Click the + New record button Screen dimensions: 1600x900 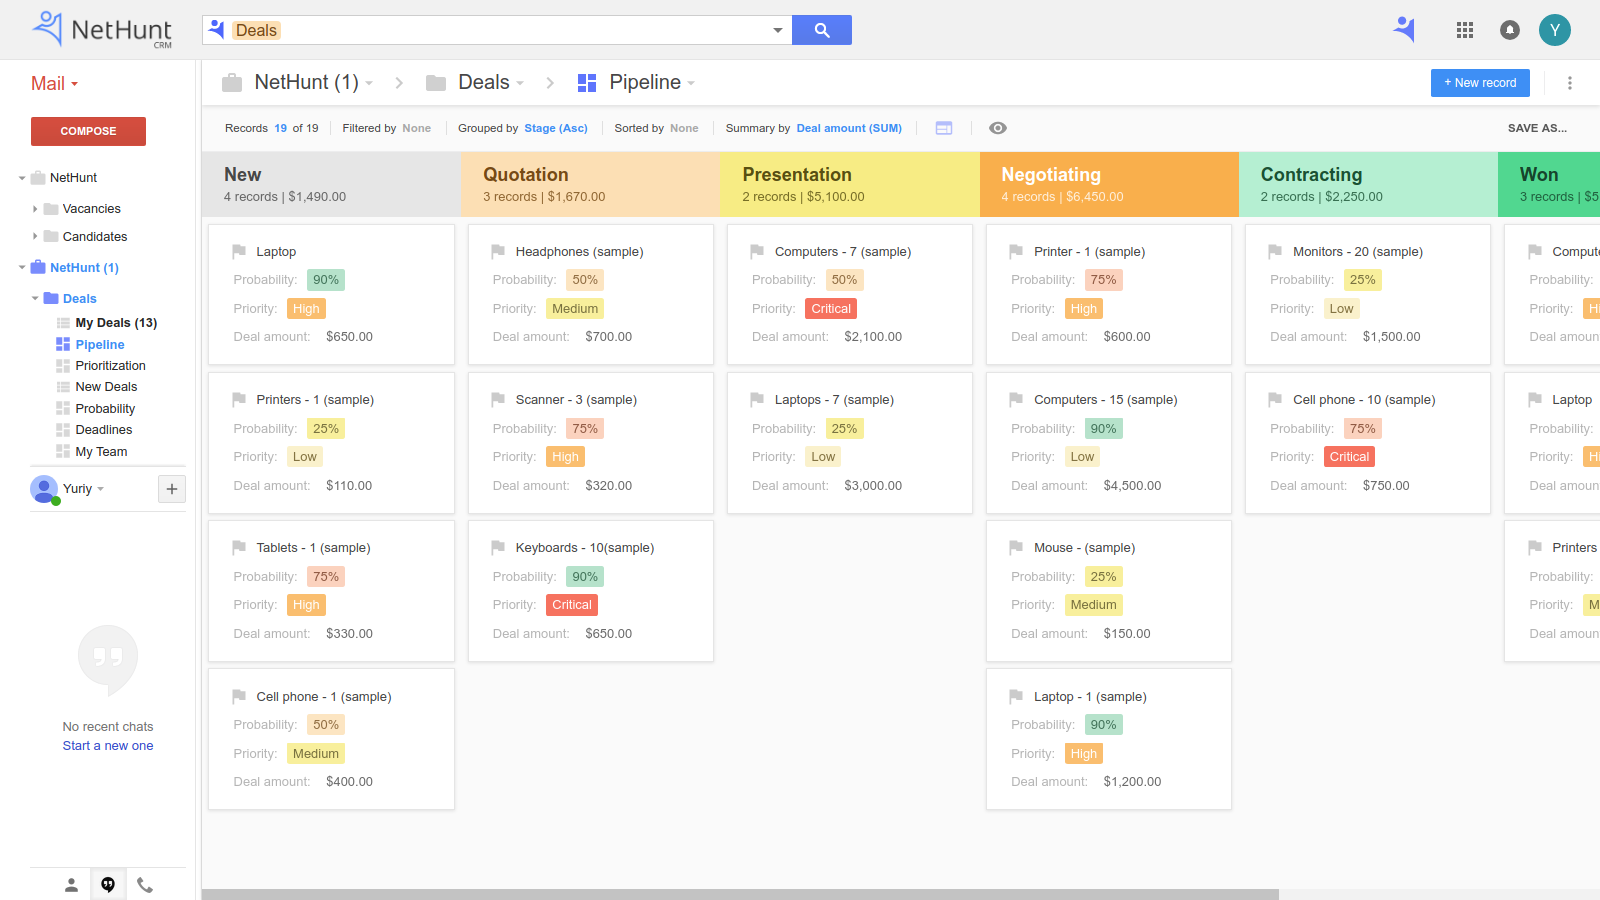tap(1480, 83)
